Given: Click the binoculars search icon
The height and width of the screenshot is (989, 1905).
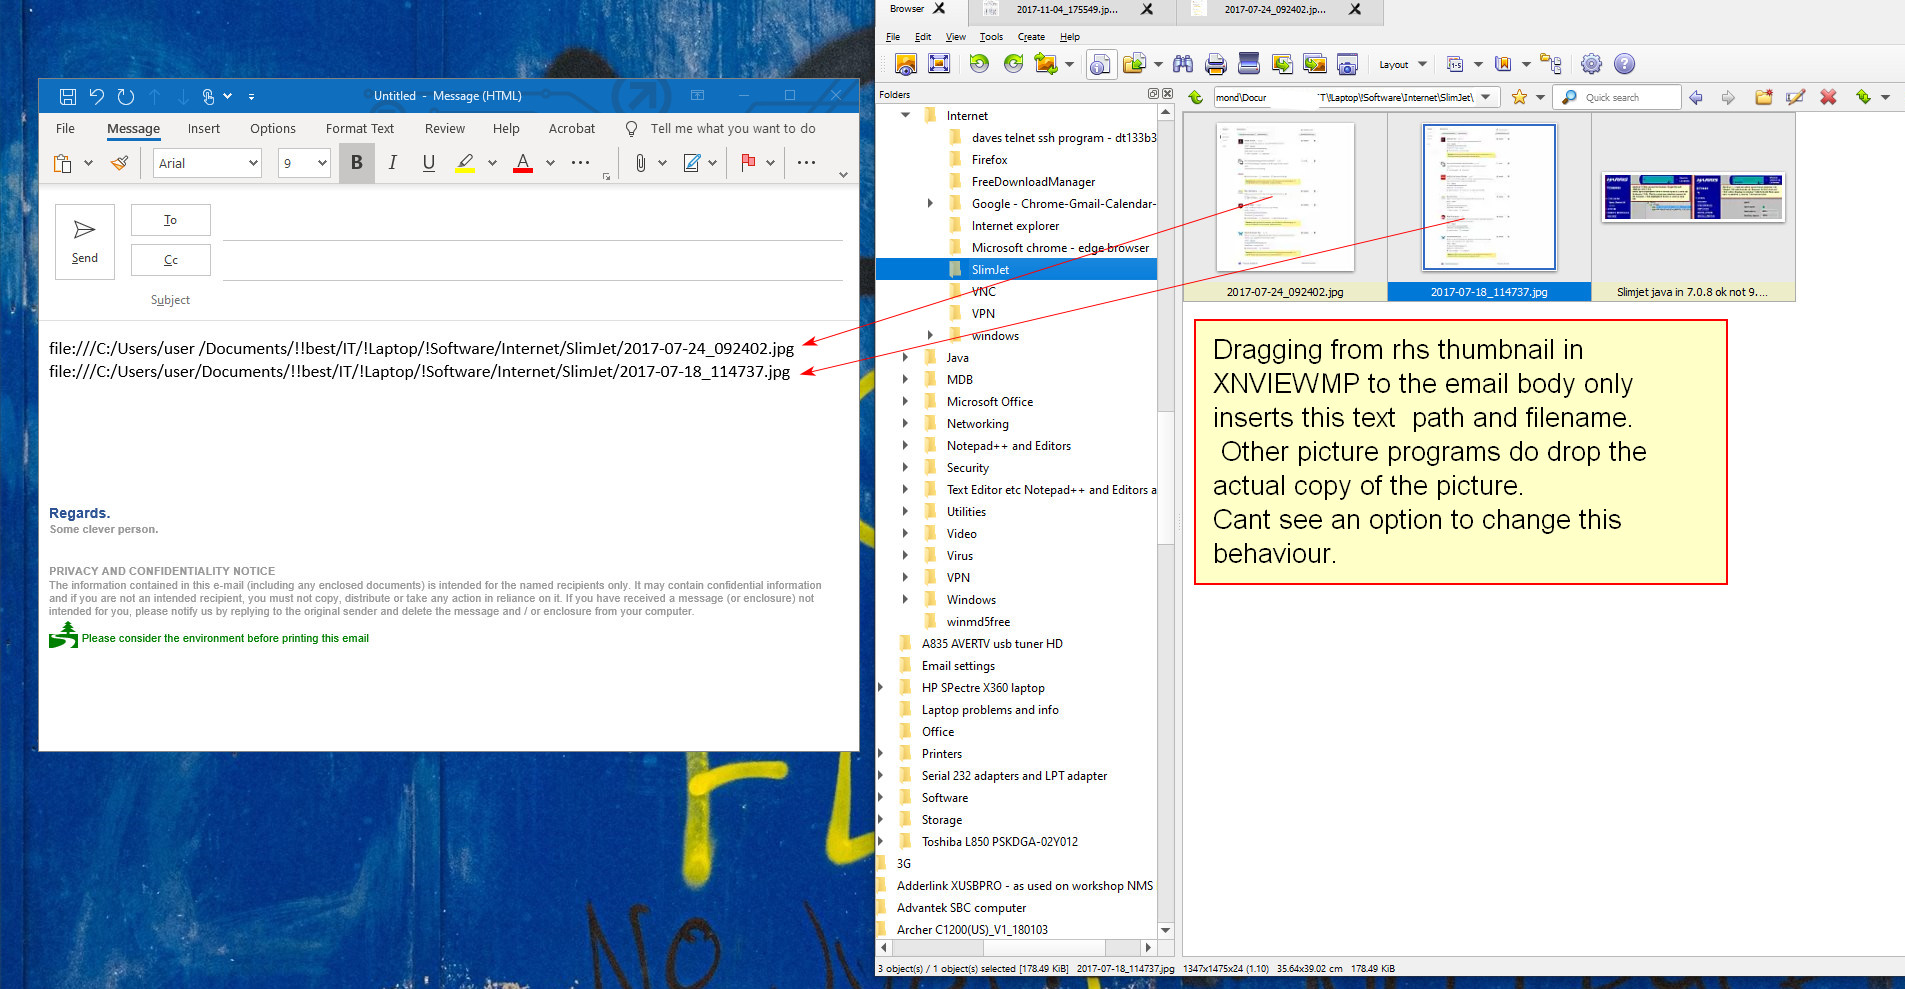Looking at the screenshot, I should coord(1183,65).
